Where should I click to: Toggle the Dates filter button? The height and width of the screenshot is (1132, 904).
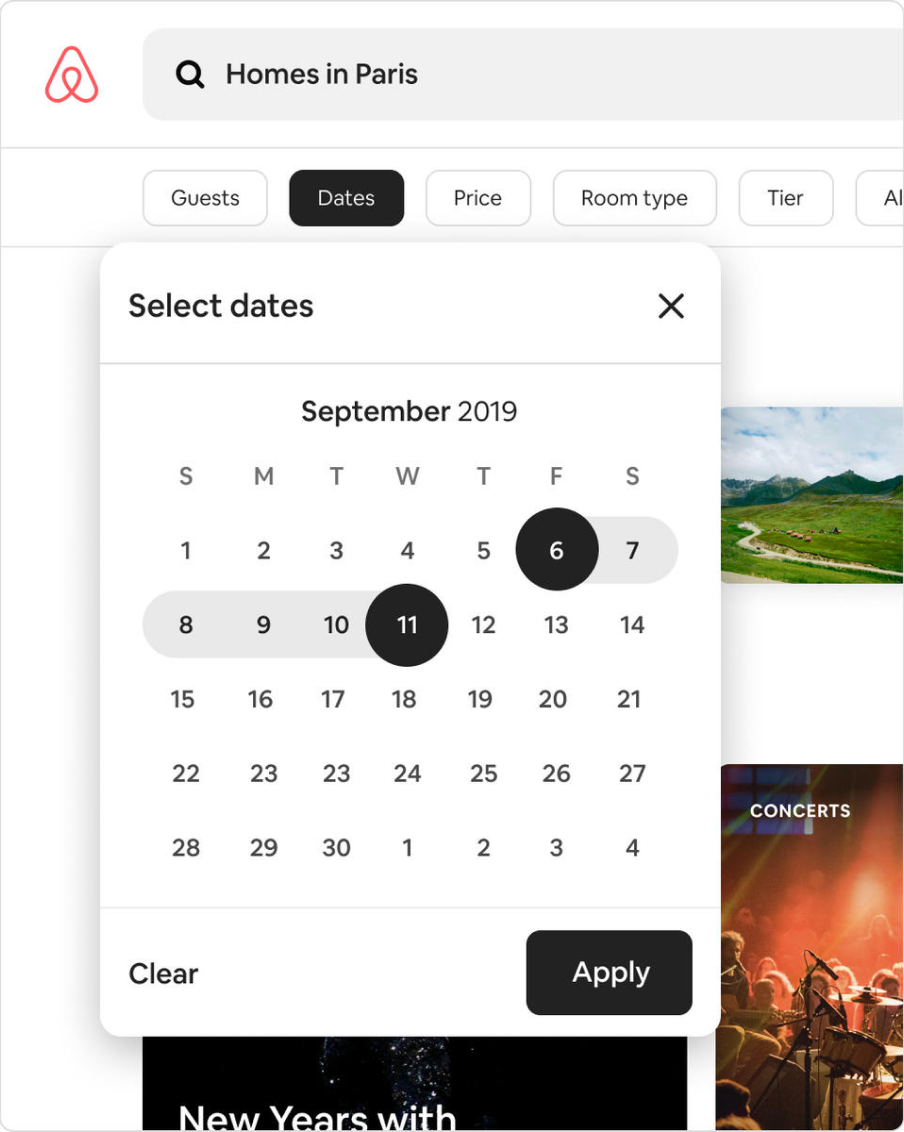pos(346,198)
